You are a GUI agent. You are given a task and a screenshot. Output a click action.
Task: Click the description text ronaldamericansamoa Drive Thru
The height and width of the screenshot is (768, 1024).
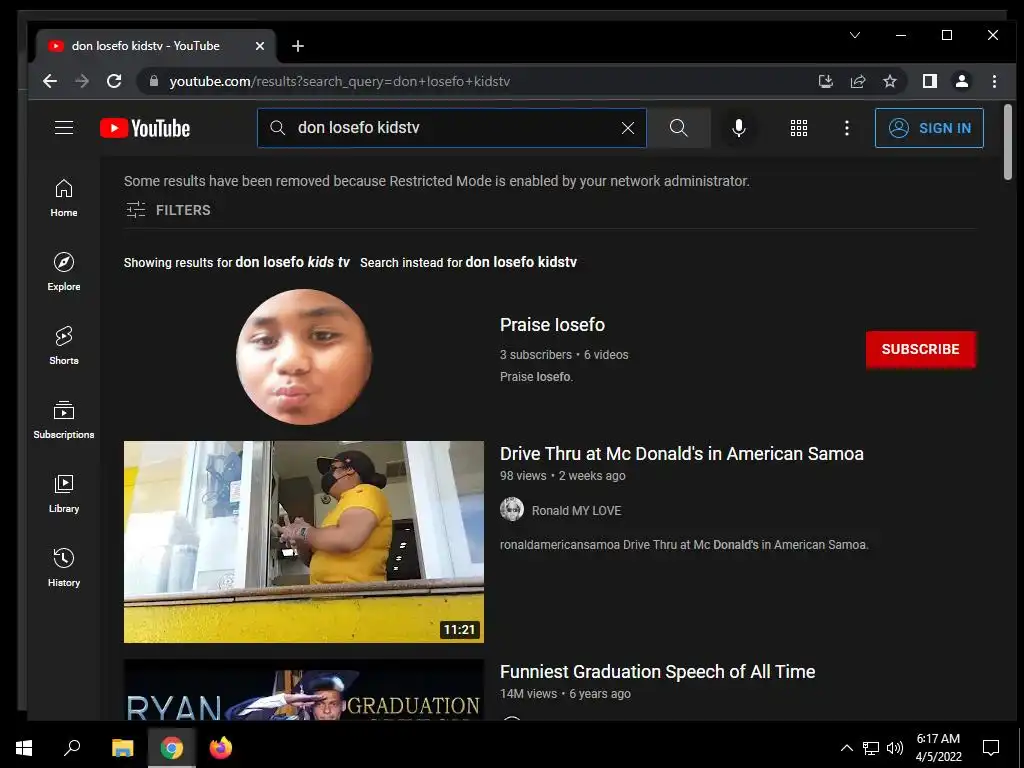[x=684, y=545]
